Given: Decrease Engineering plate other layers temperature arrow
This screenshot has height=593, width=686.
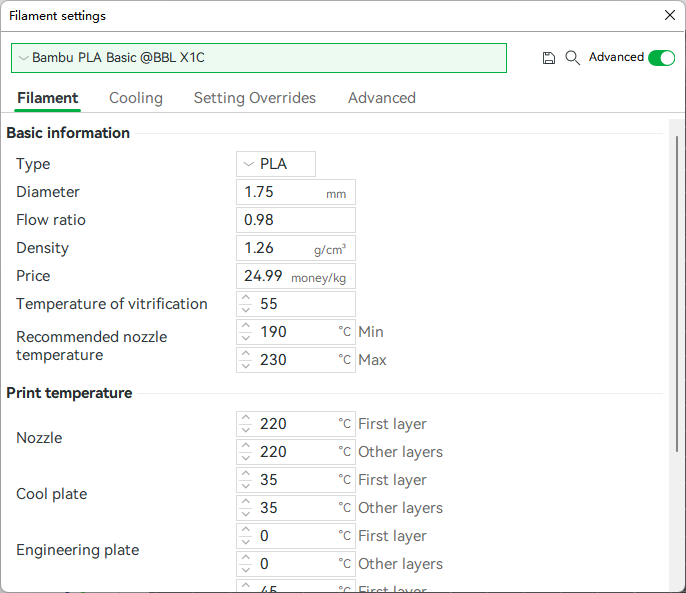Looking at the screenshot, I should point(246,570).
